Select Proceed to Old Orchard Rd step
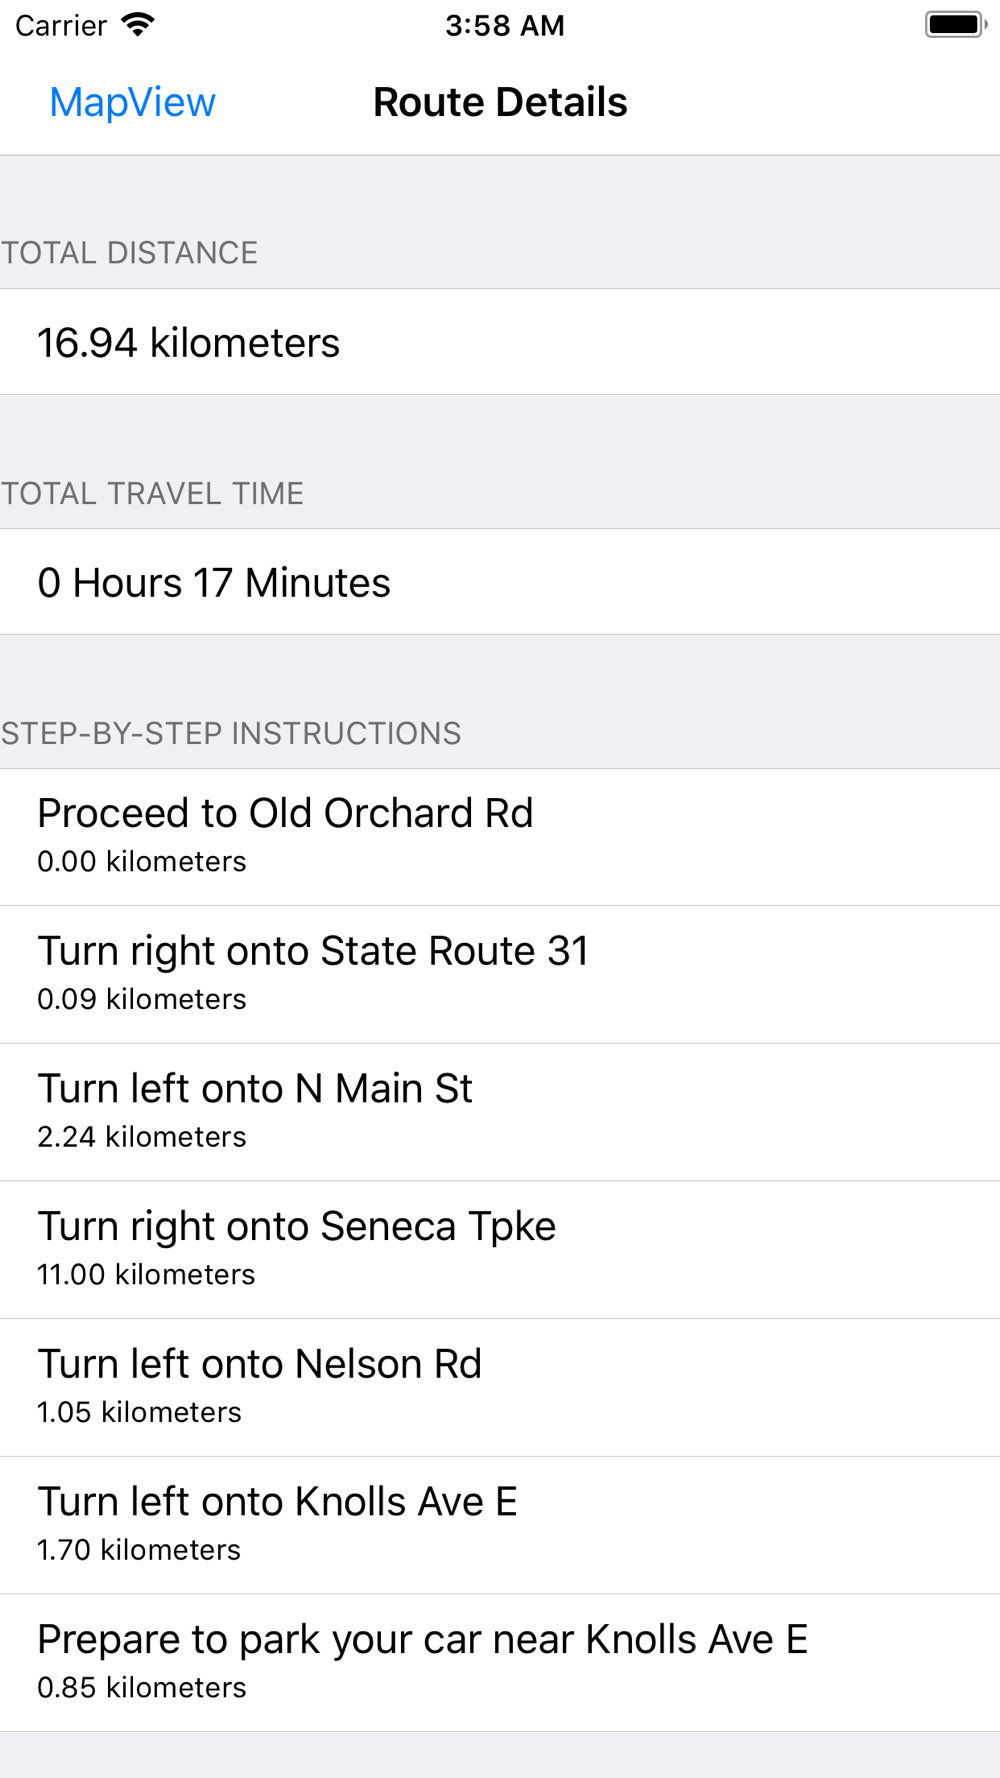This screenshot has height=1778, width=1000. click(500, 837)
